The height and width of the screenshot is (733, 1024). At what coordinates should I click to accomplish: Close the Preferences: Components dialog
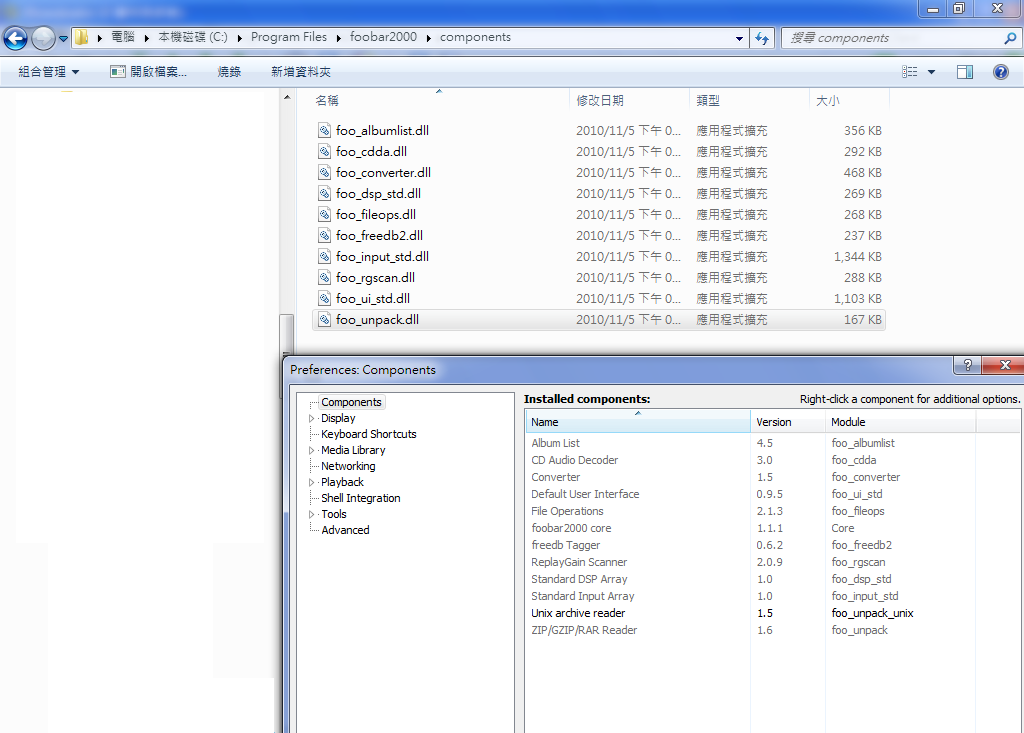click(1004, 365)
